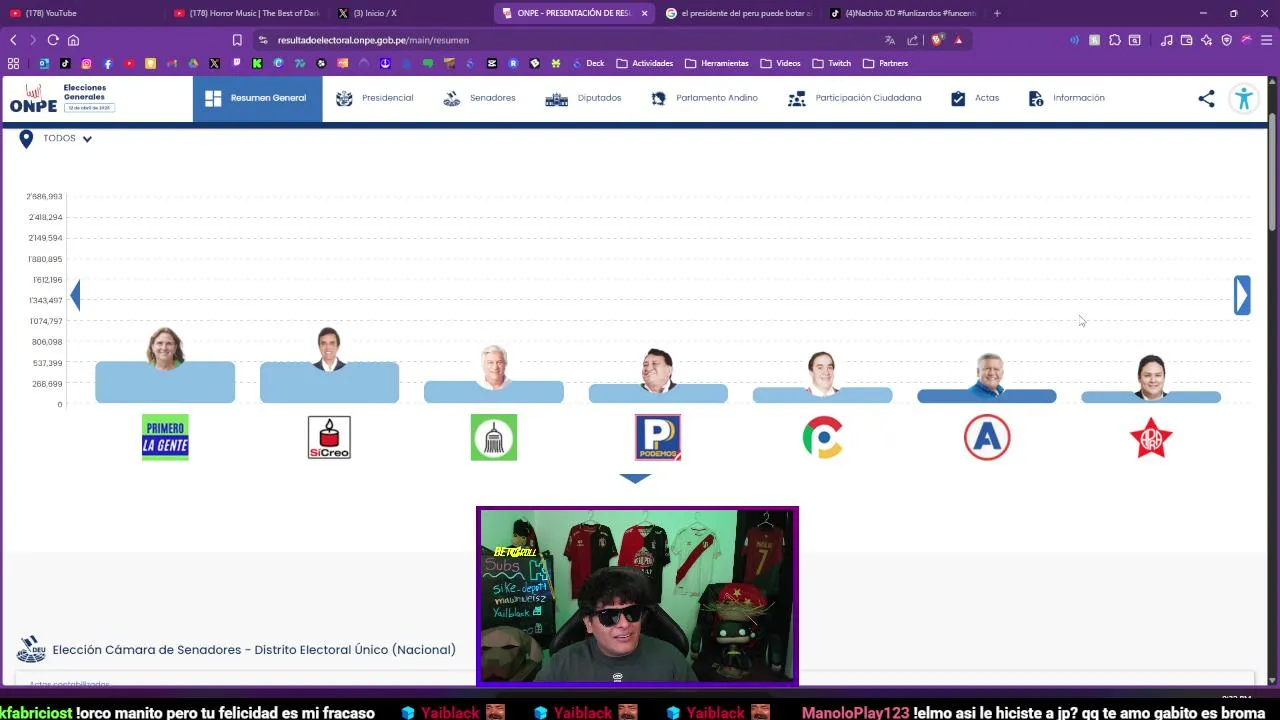This screenshot has height=720, width=1280.
Task: Open the browser wallet icon
Action: tap(1186, 40)
